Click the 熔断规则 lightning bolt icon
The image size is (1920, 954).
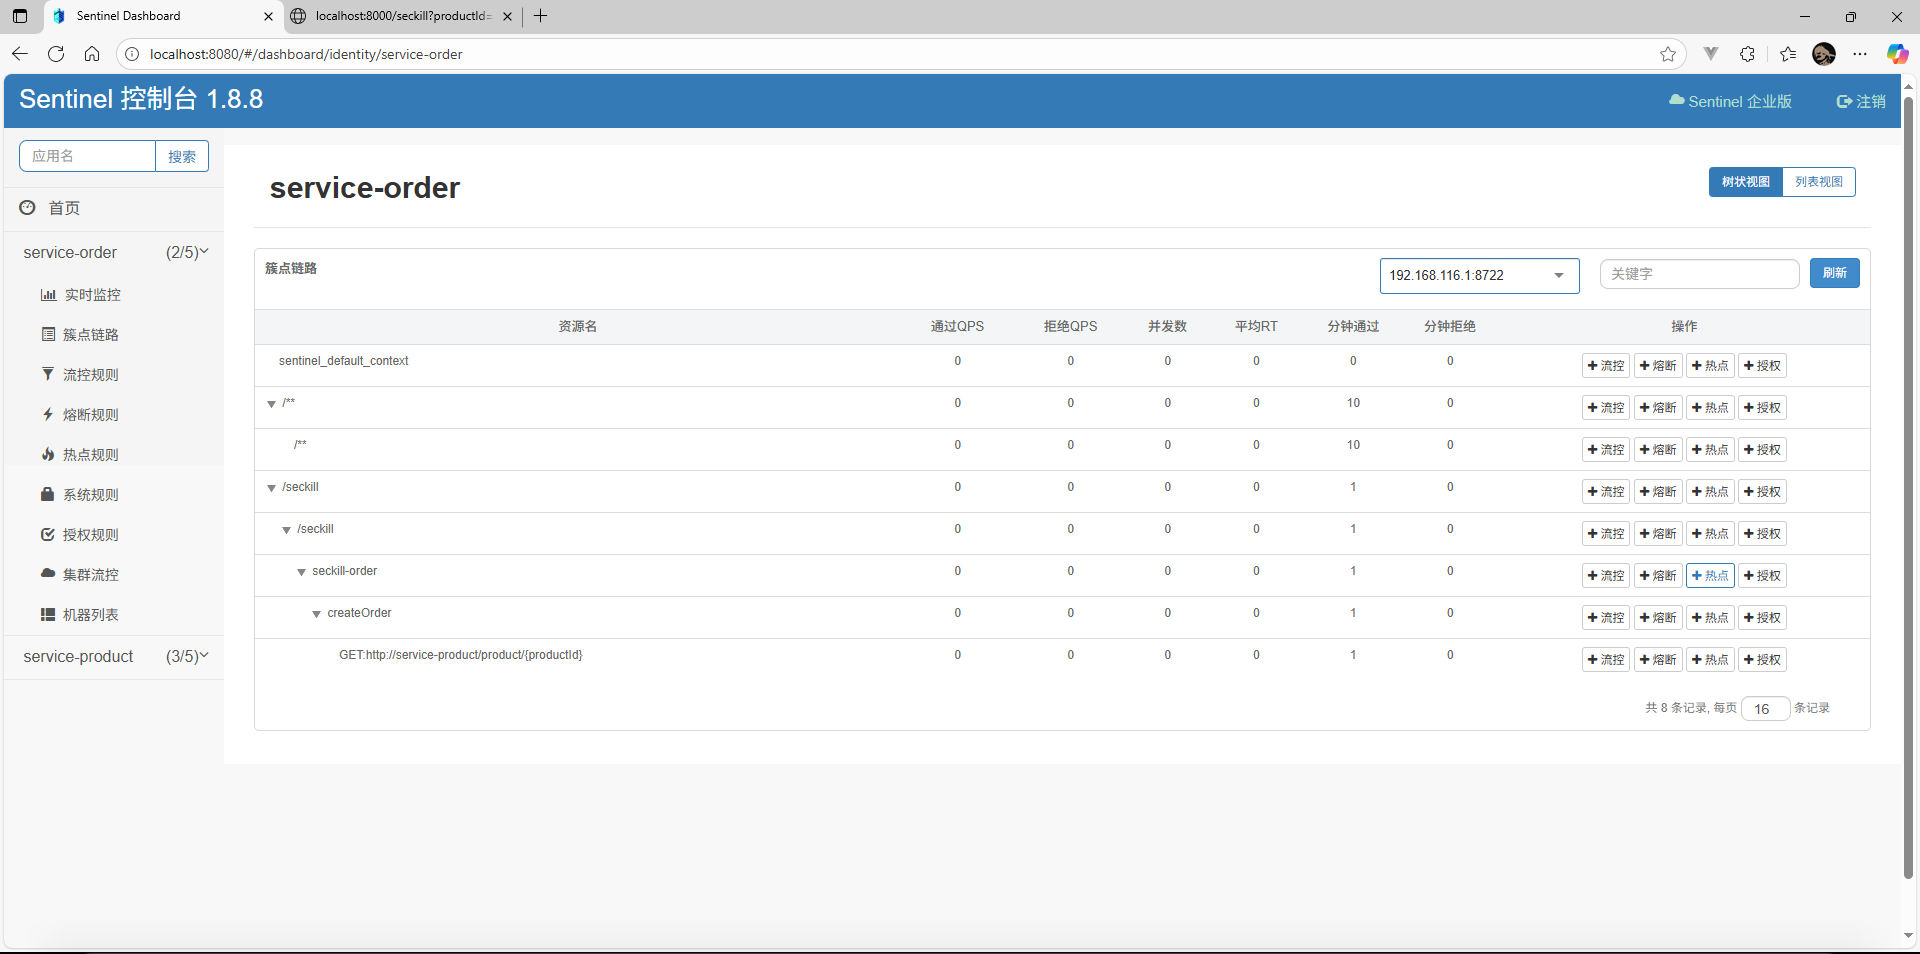point(48,414)
